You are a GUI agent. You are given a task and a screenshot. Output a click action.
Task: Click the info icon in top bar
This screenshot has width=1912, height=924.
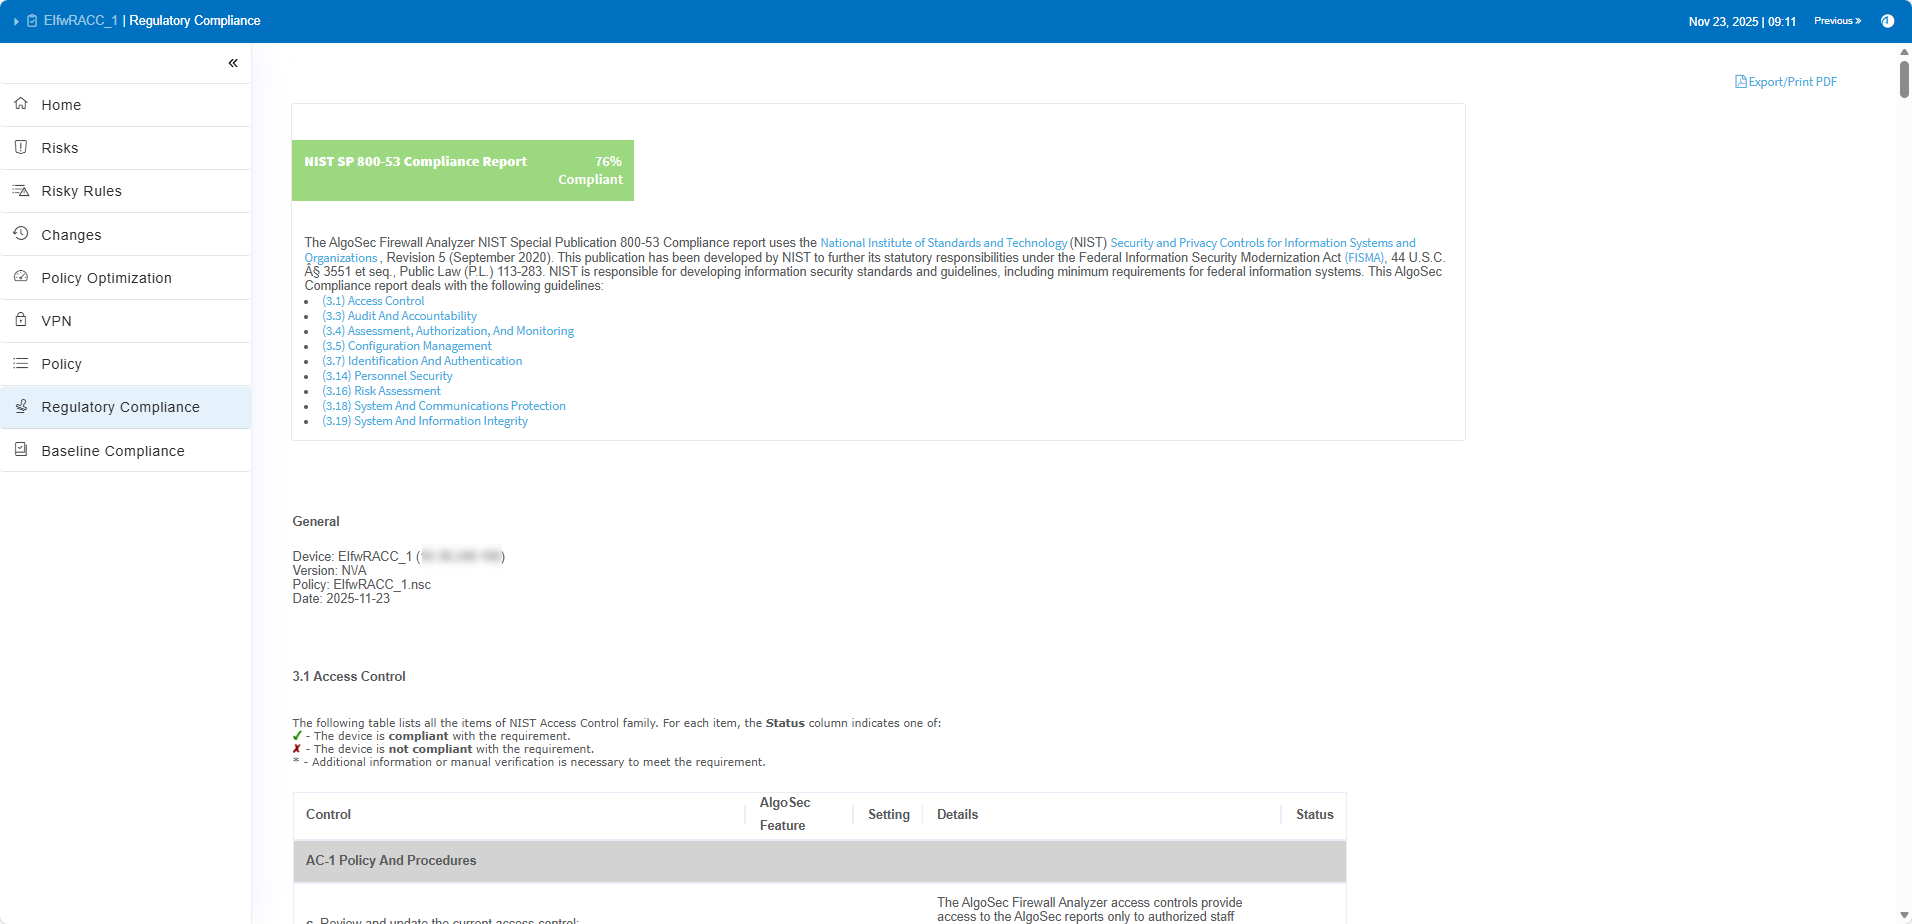tap(1887, 21)
